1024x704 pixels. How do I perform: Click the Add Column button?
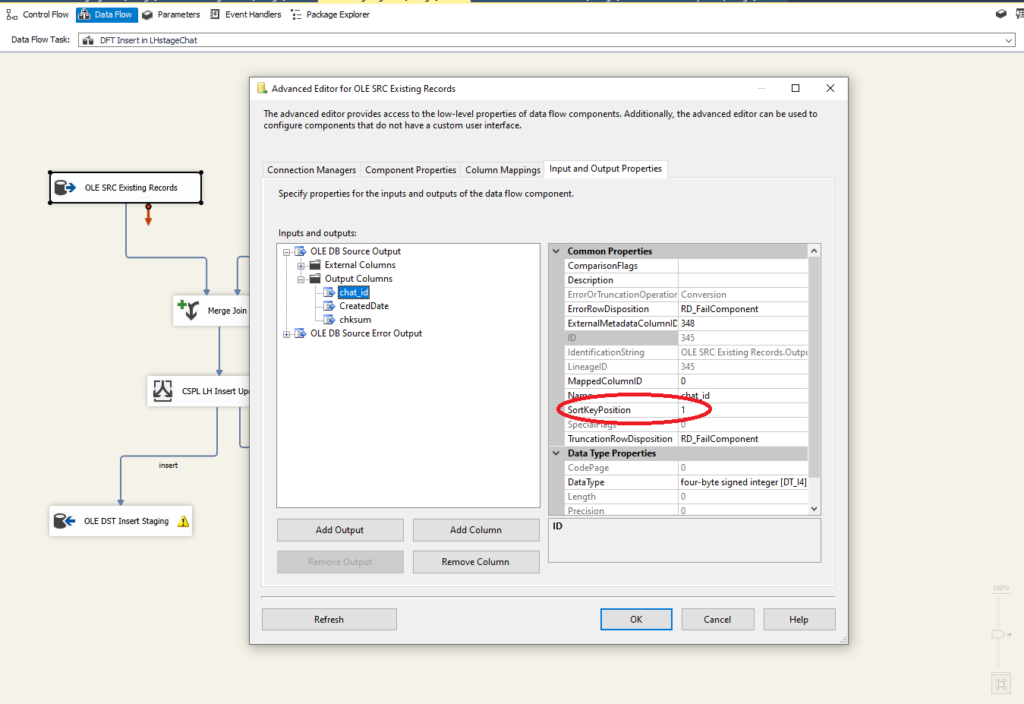pyautogui.click(x=476, y=530)
